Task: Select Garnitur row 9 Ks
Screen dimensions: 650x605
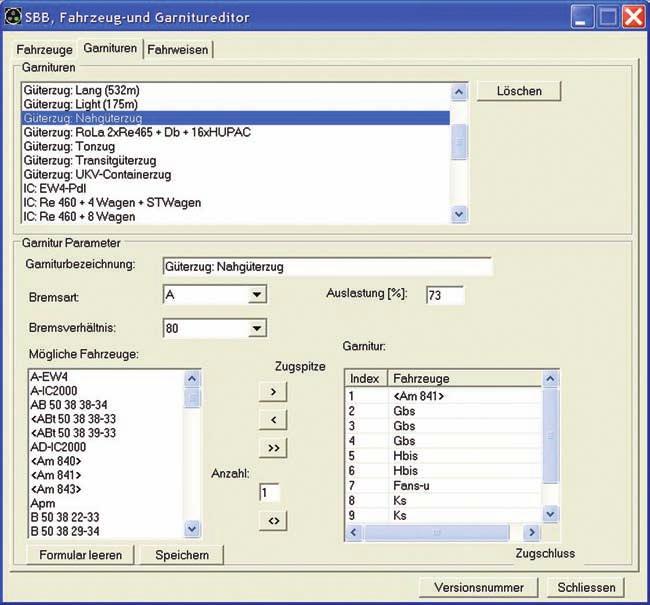Action: pyautogui.click(x=444, y=516)
